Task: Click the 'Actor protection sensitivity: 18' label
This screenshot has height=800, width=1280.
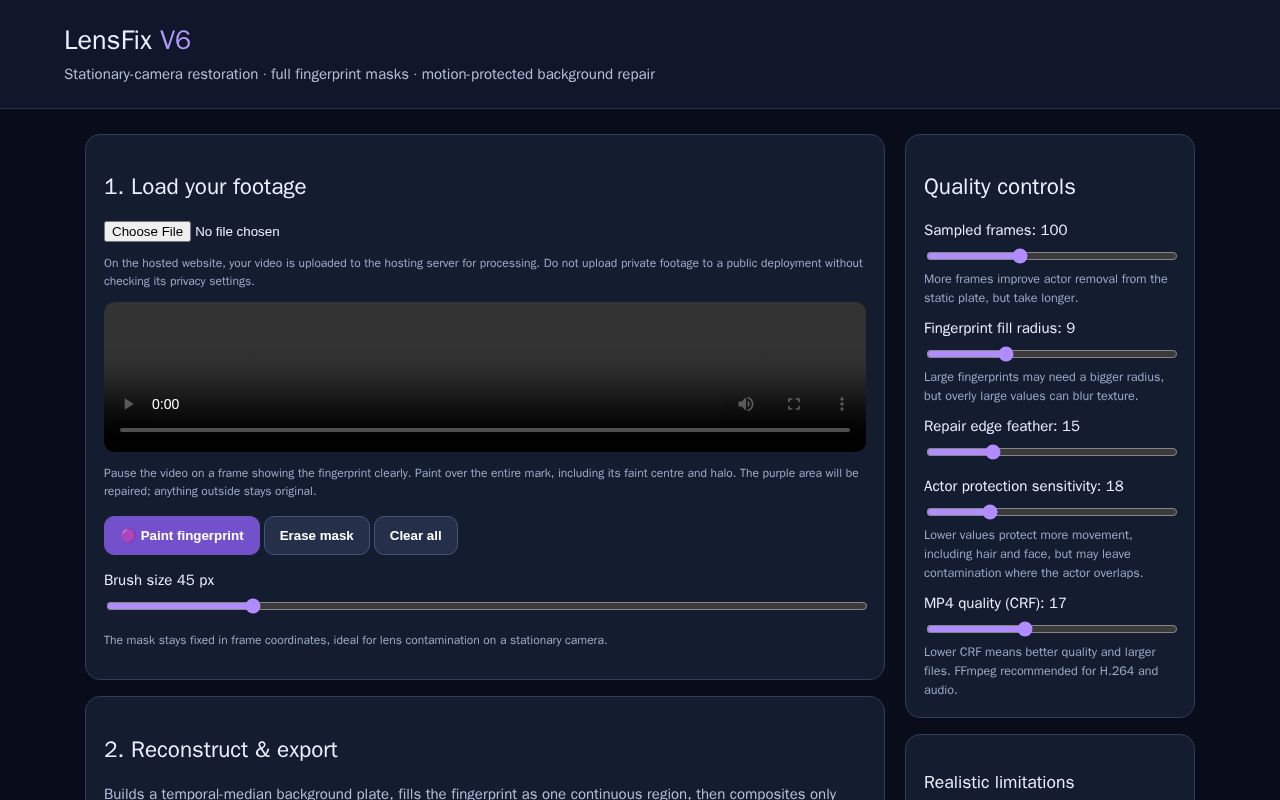Action: (1023, 486)
